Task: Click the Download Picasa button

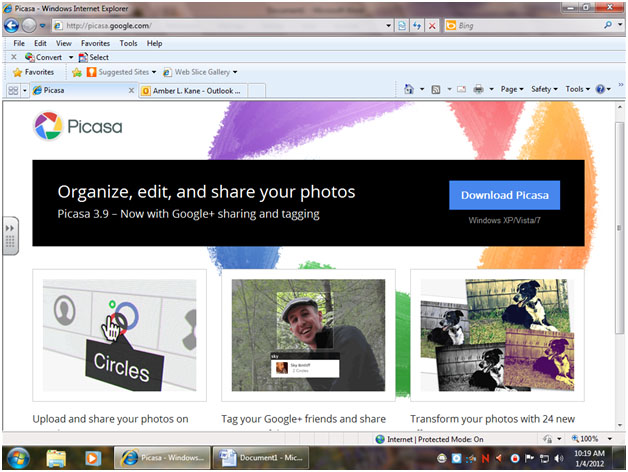Action: 504,195
